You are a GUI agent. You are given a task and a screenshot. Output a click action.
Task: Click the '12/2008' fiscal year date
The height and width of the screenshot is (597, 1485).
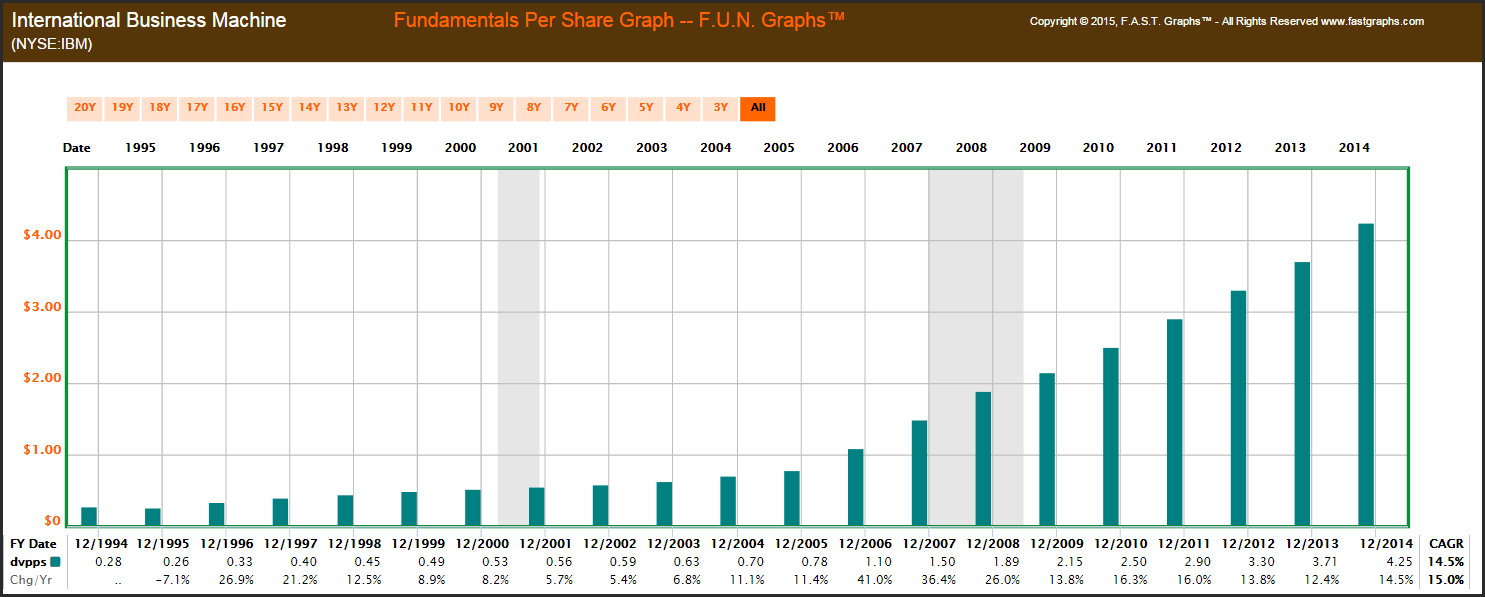(x=993, y=543)
